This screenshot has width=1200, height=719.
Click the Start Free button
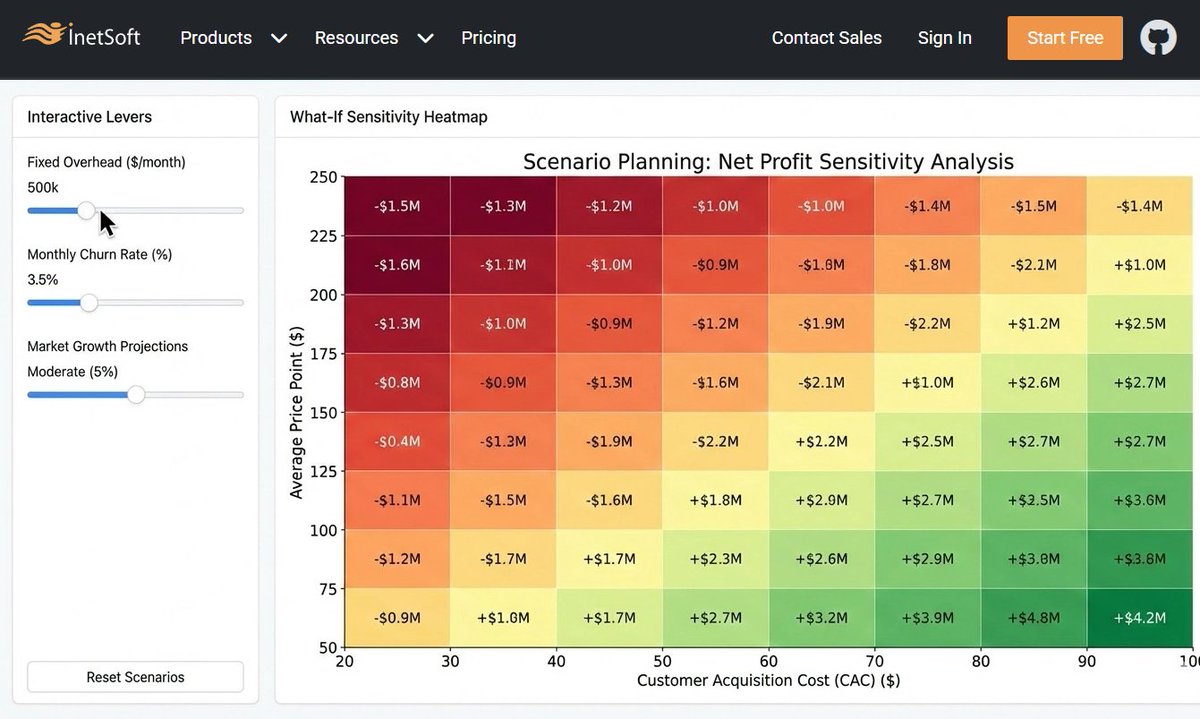[1065, 38]
